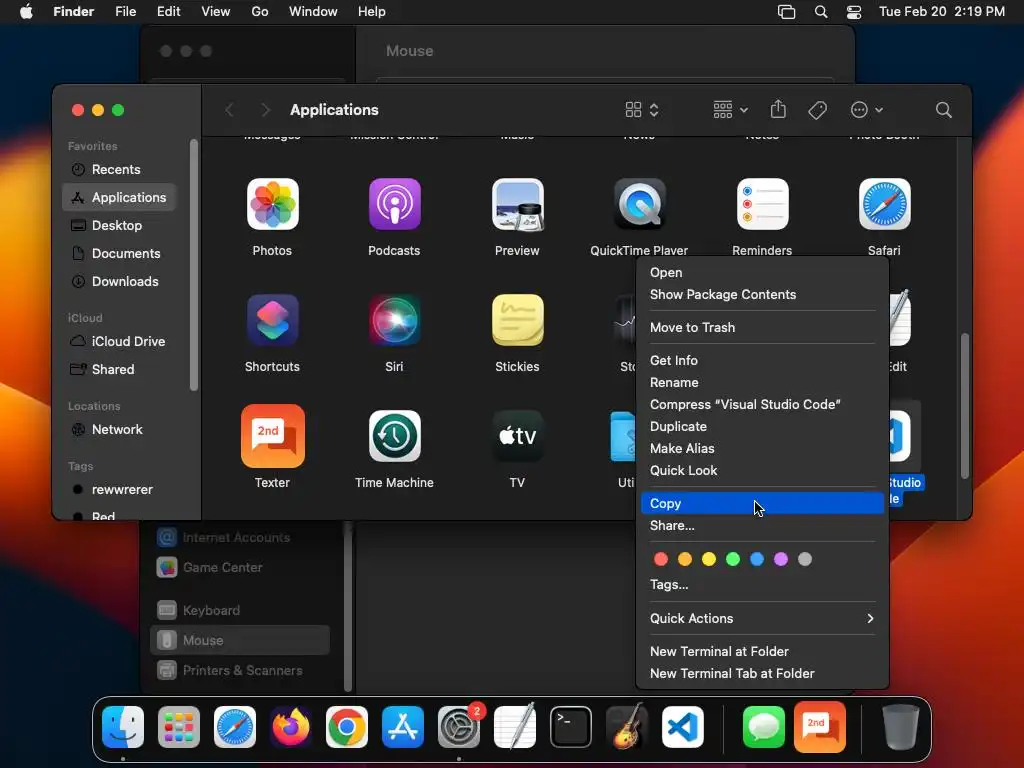Choose Compress "Visual Studio Code"
This screenshot has width=1024, height=768.
click(x=762, y=404)
